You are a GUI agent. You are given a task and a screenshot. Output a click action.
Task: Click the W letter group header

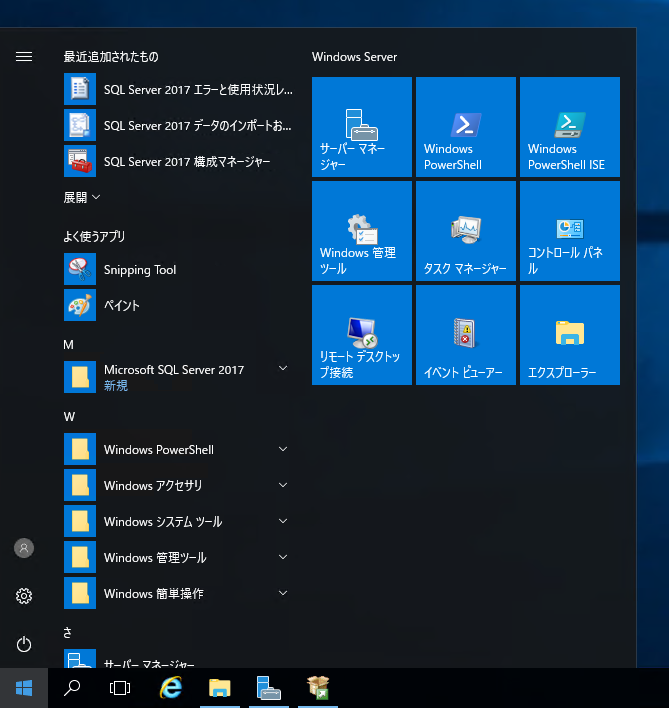[x=69, y=417]
